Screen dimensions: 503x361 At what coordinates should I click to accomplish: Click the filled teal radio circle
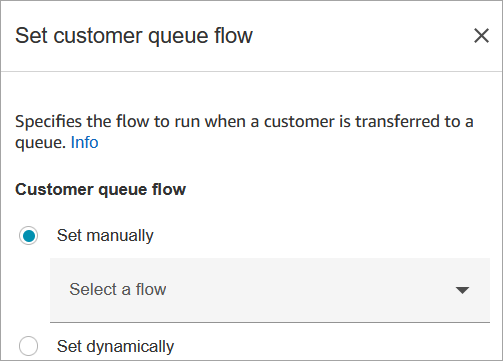tap(28, 236)
